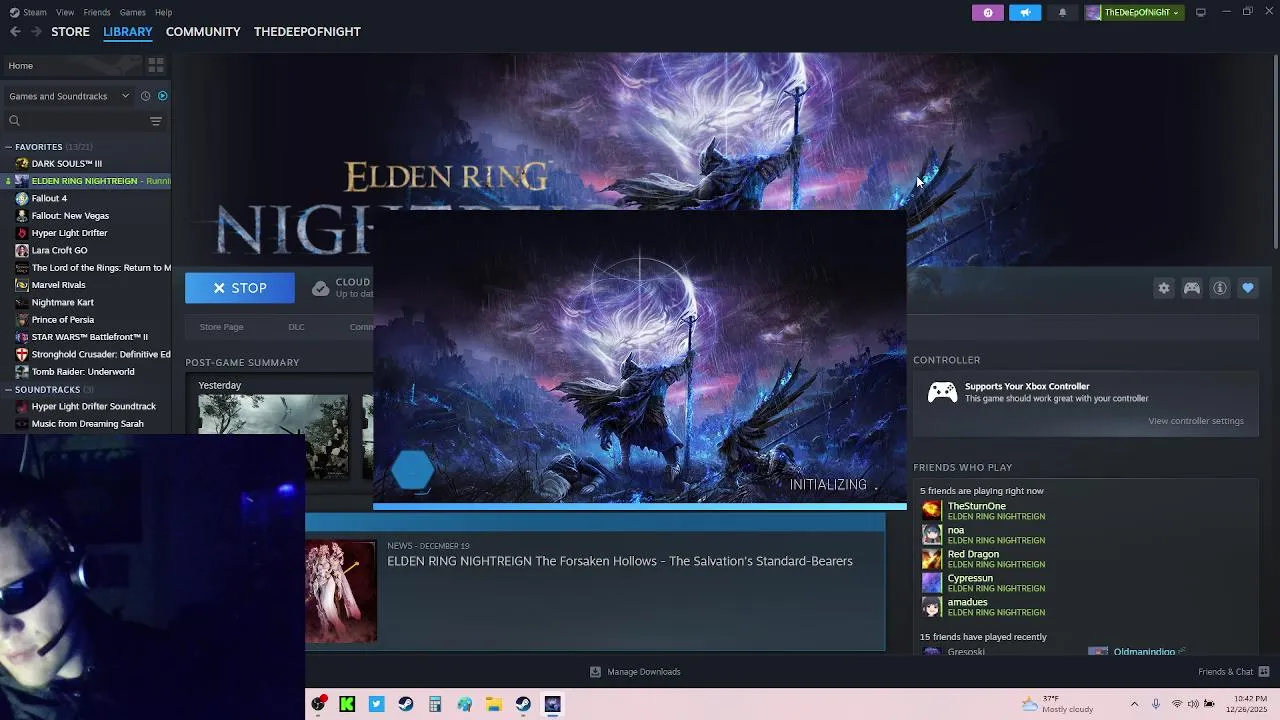
Task: Show game information icon
Action: tap(1220, 288)
